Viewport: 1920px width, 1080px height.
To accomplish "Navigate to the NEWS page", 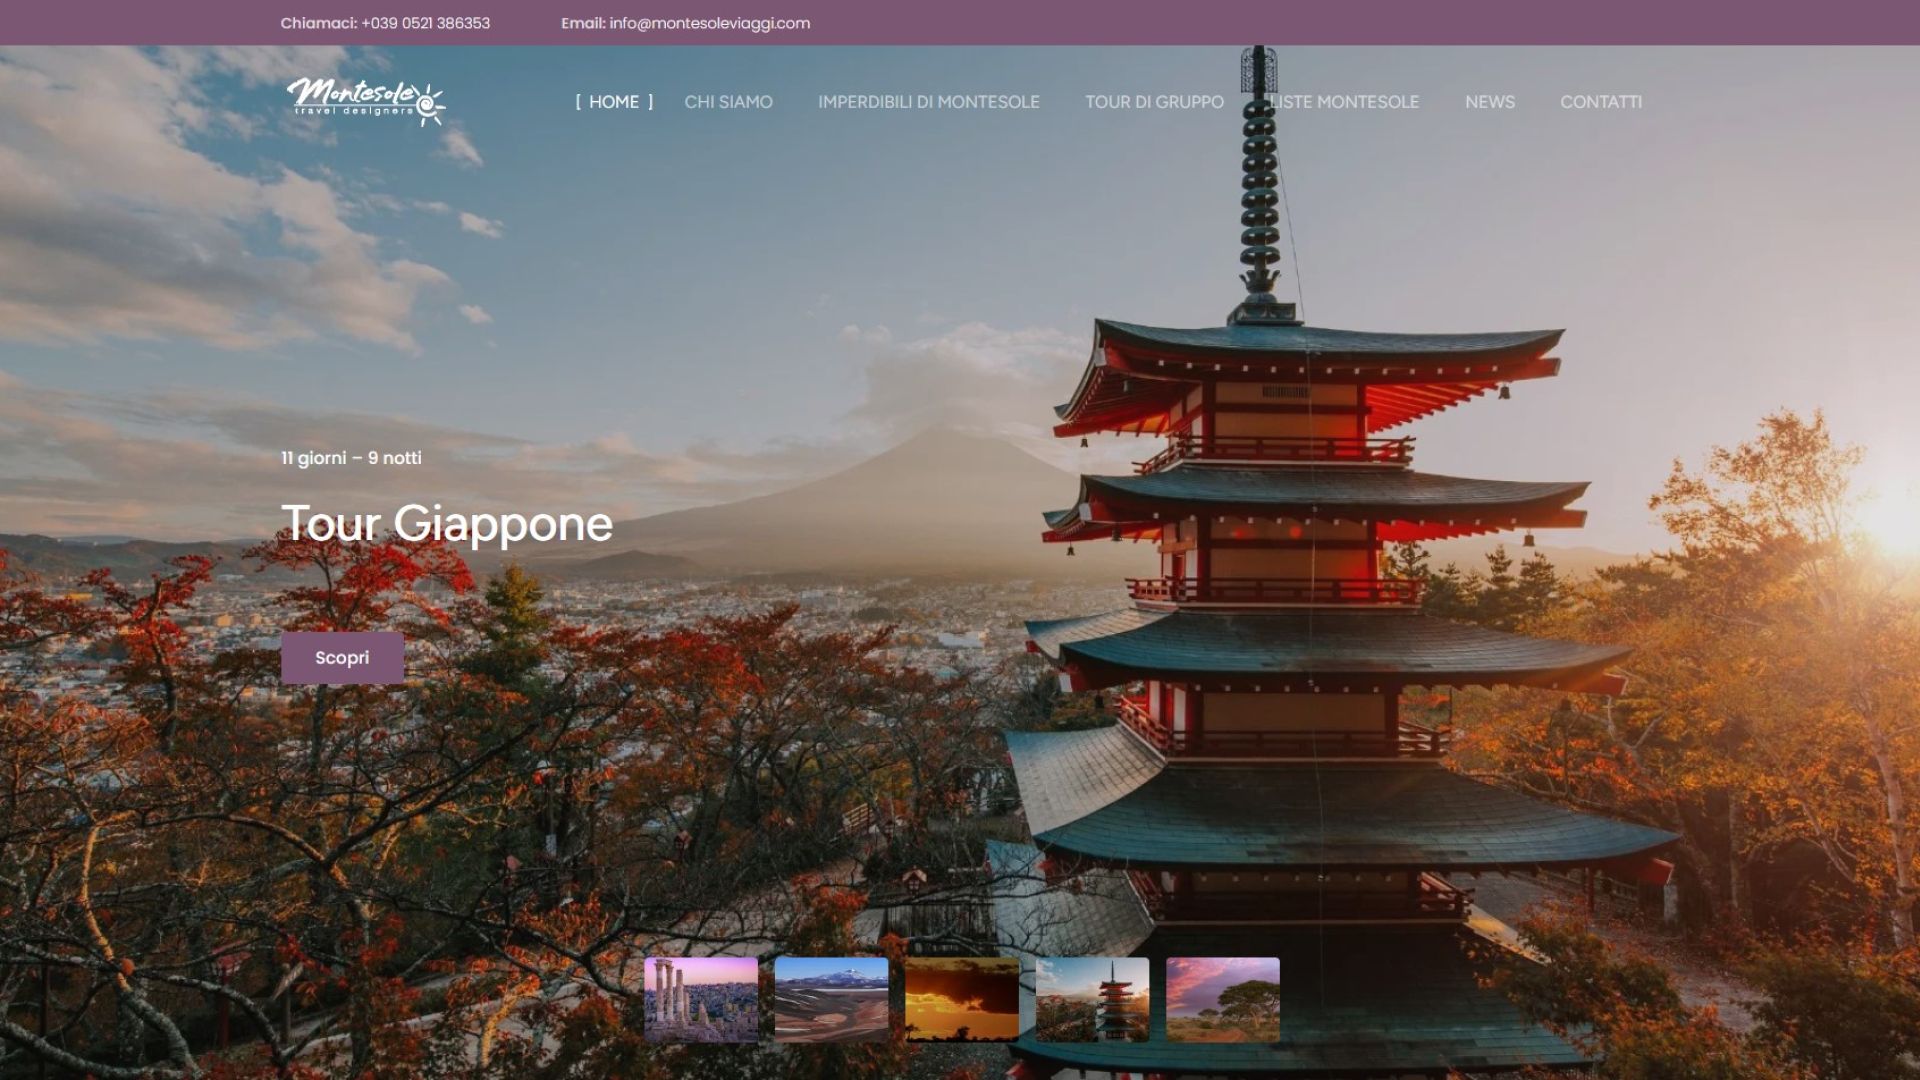I will [1489, 102].
